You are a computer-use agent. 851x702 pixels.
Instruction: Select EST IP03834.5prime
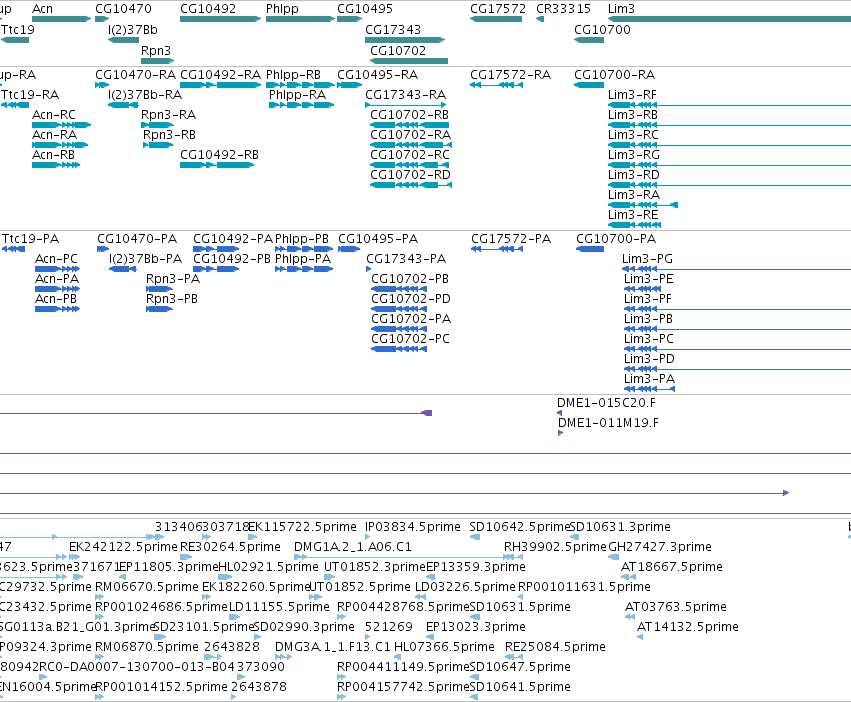pyautogui.click(x=412, y=527)
